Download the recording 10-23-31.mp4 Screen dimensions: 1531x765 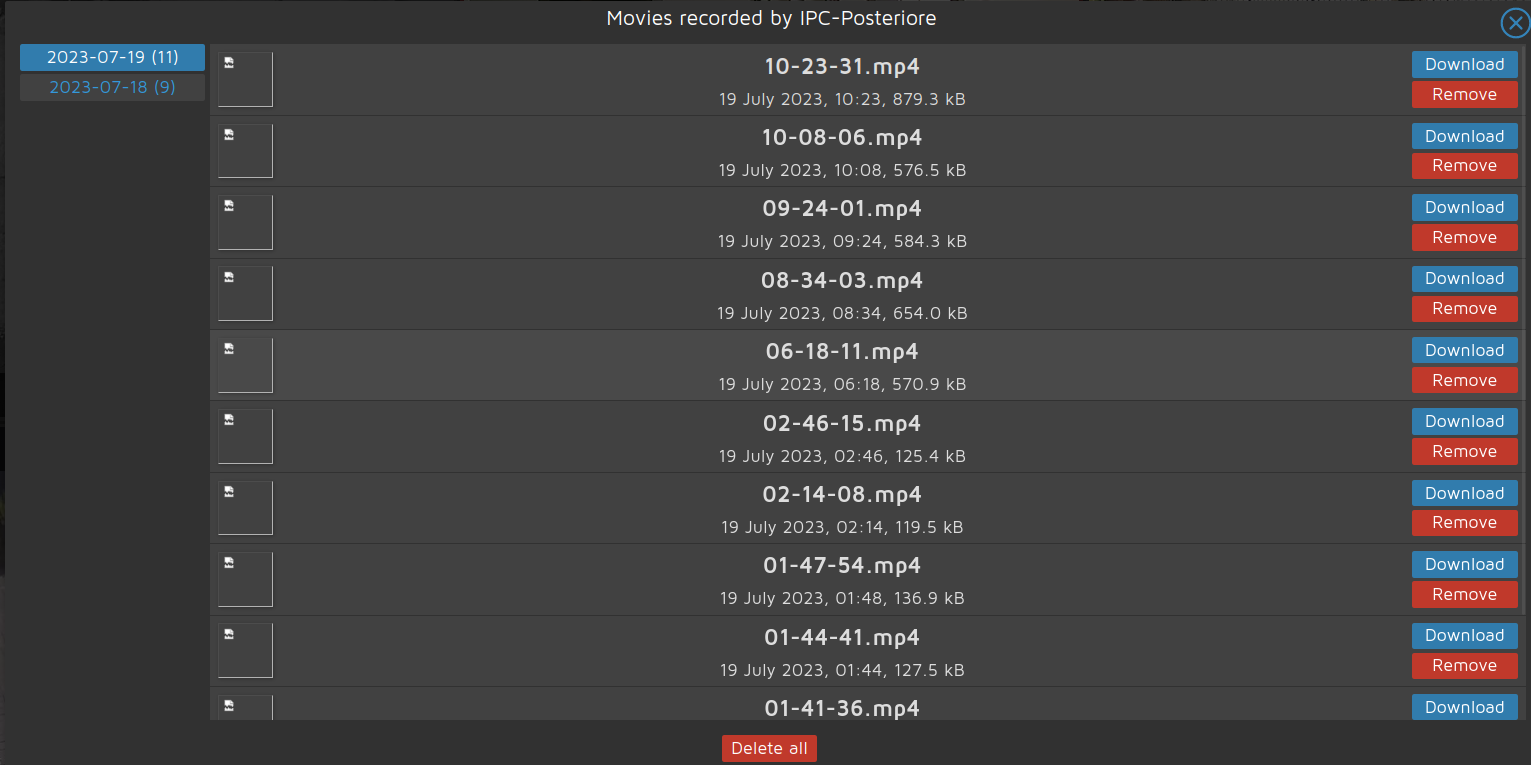[x=1464, y=64]
